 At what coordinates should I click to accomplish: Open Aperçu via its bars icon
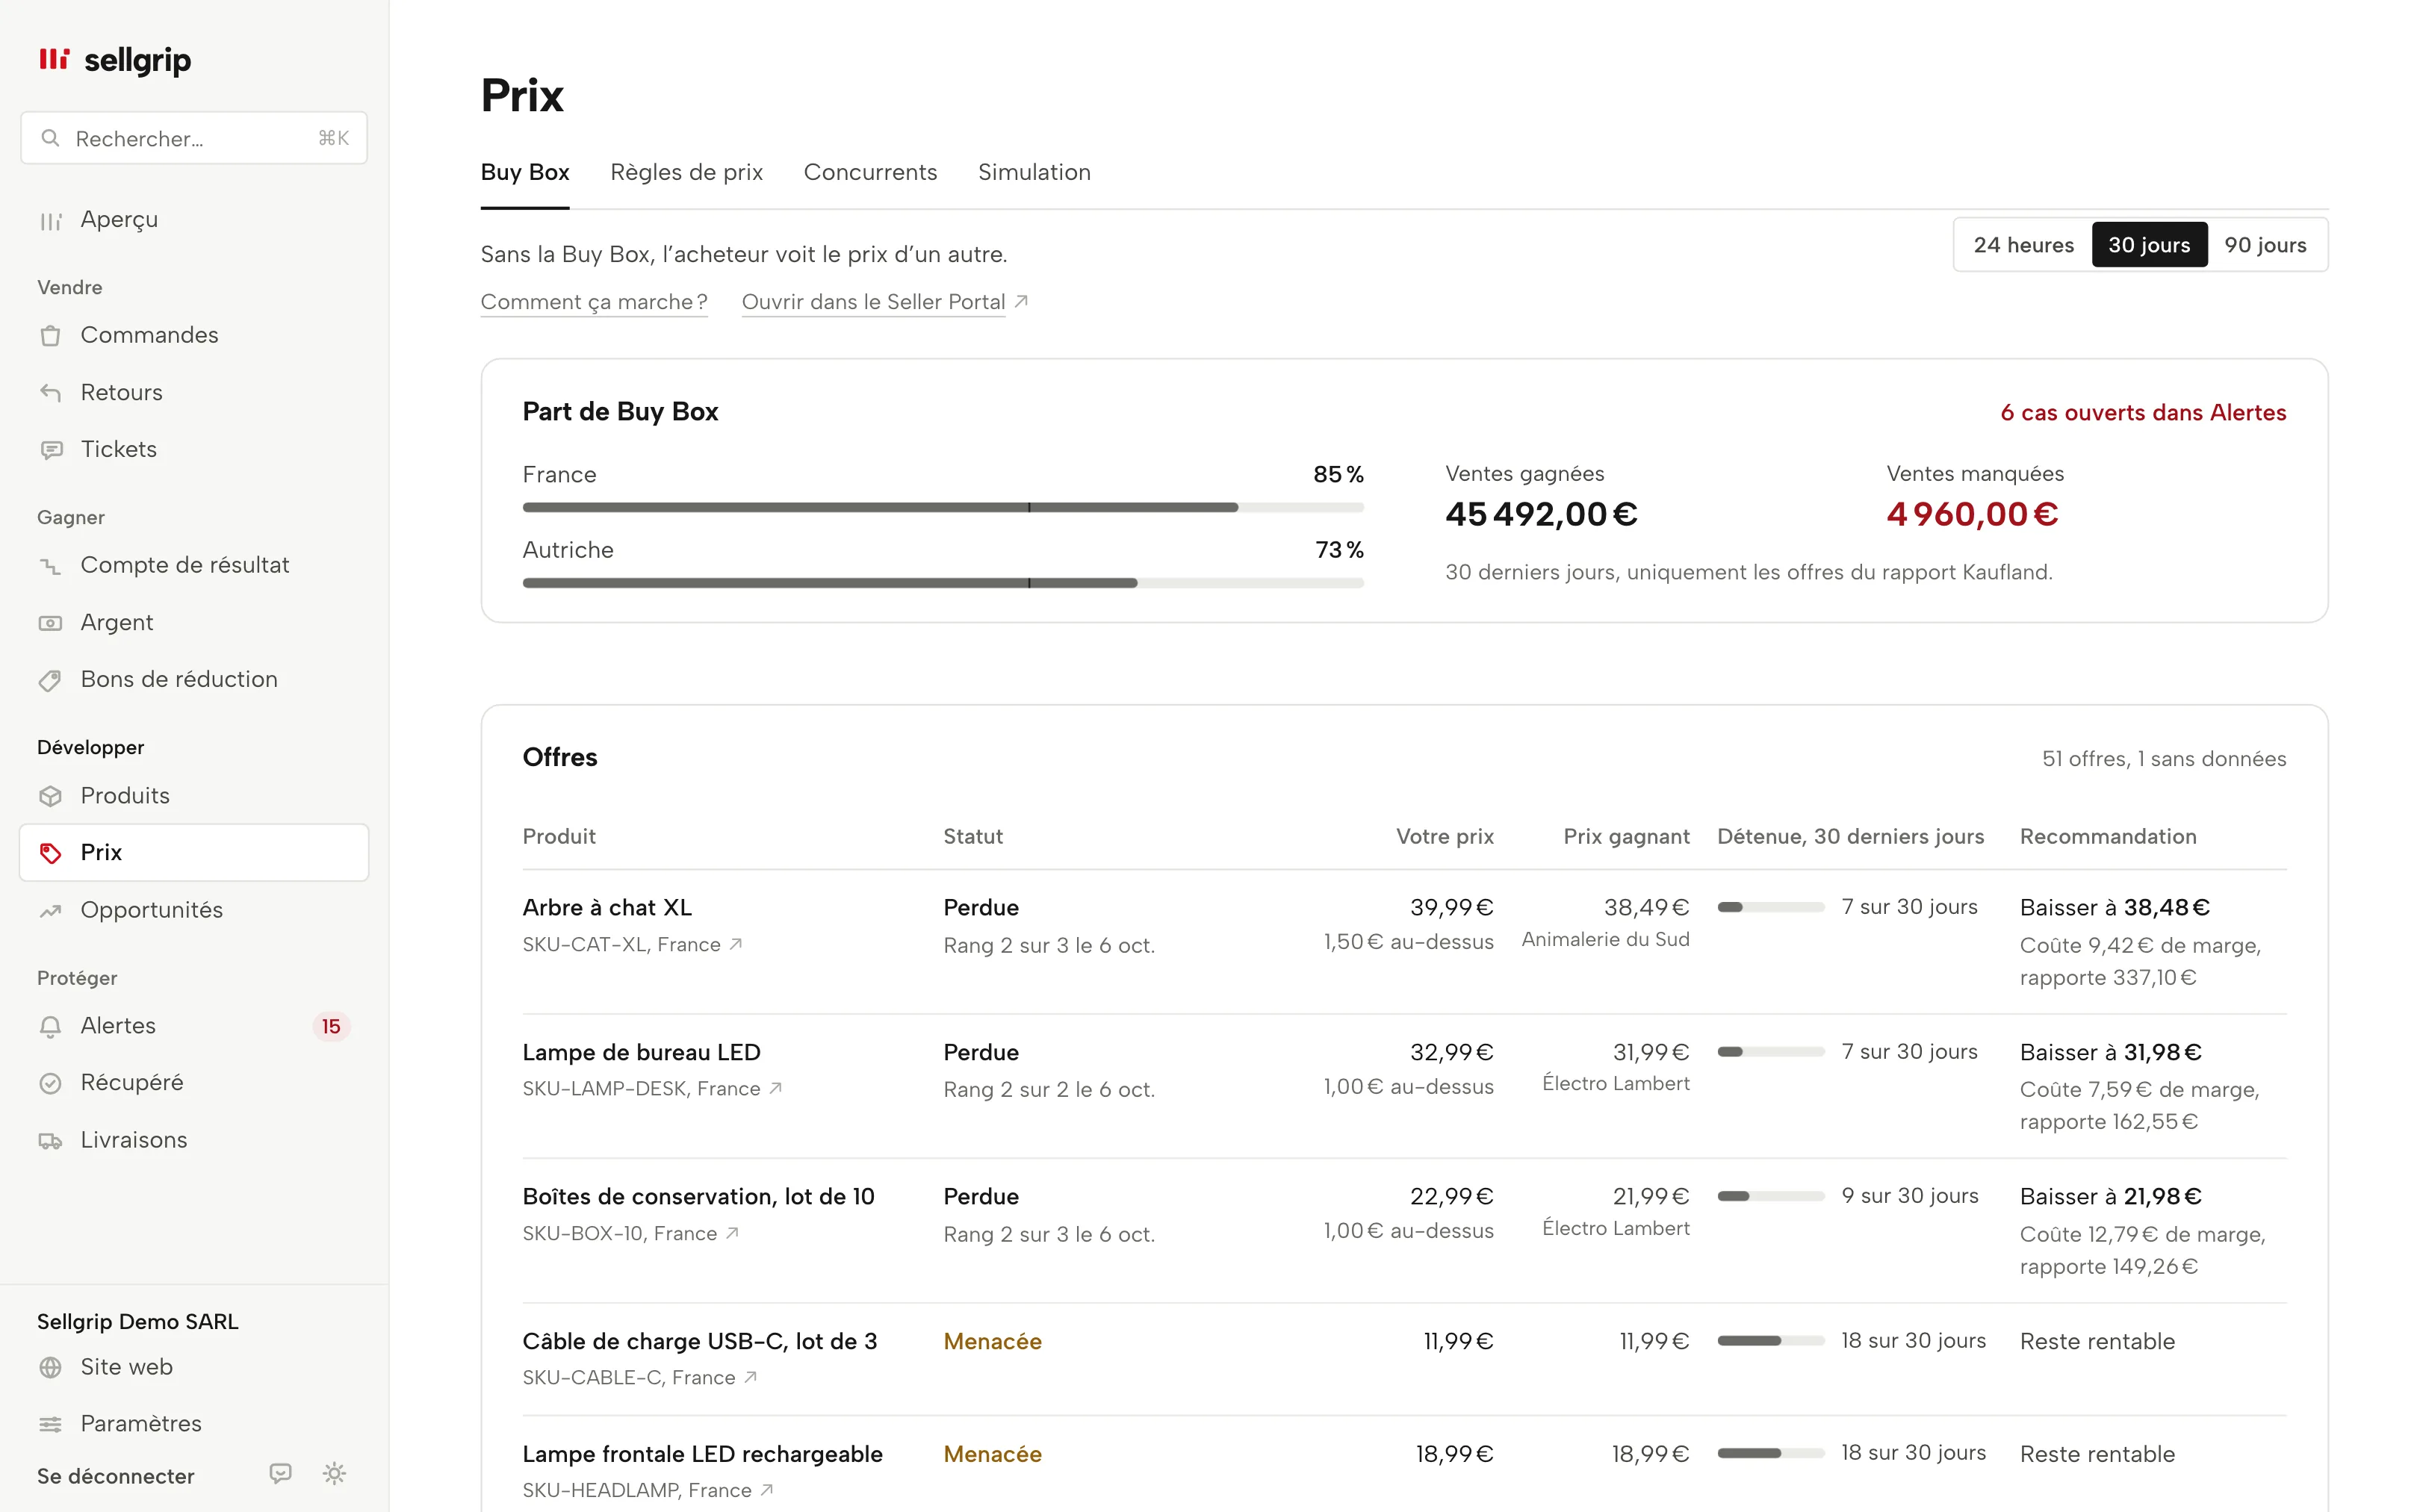tap(50, 220)
